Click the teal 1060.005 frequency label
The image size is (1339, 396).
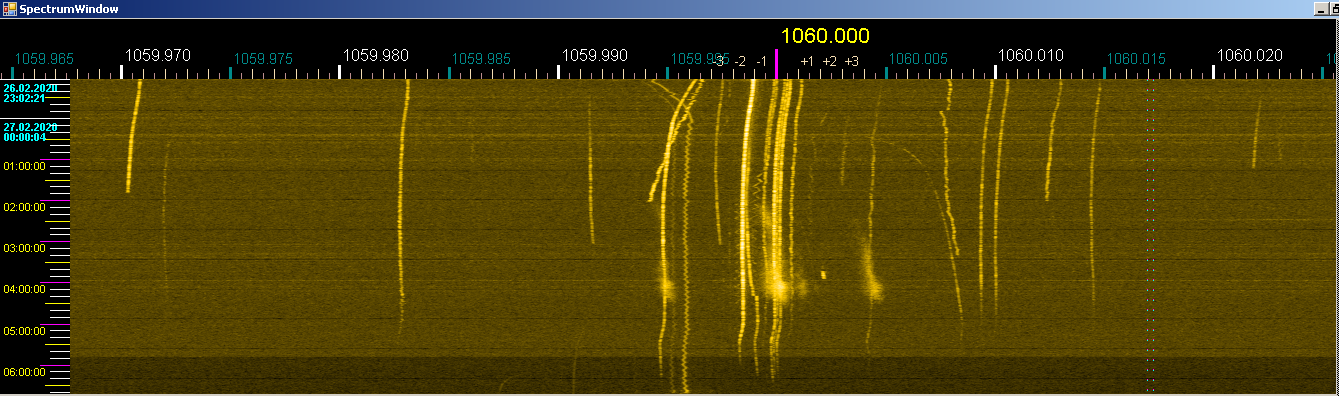point(918,59)
